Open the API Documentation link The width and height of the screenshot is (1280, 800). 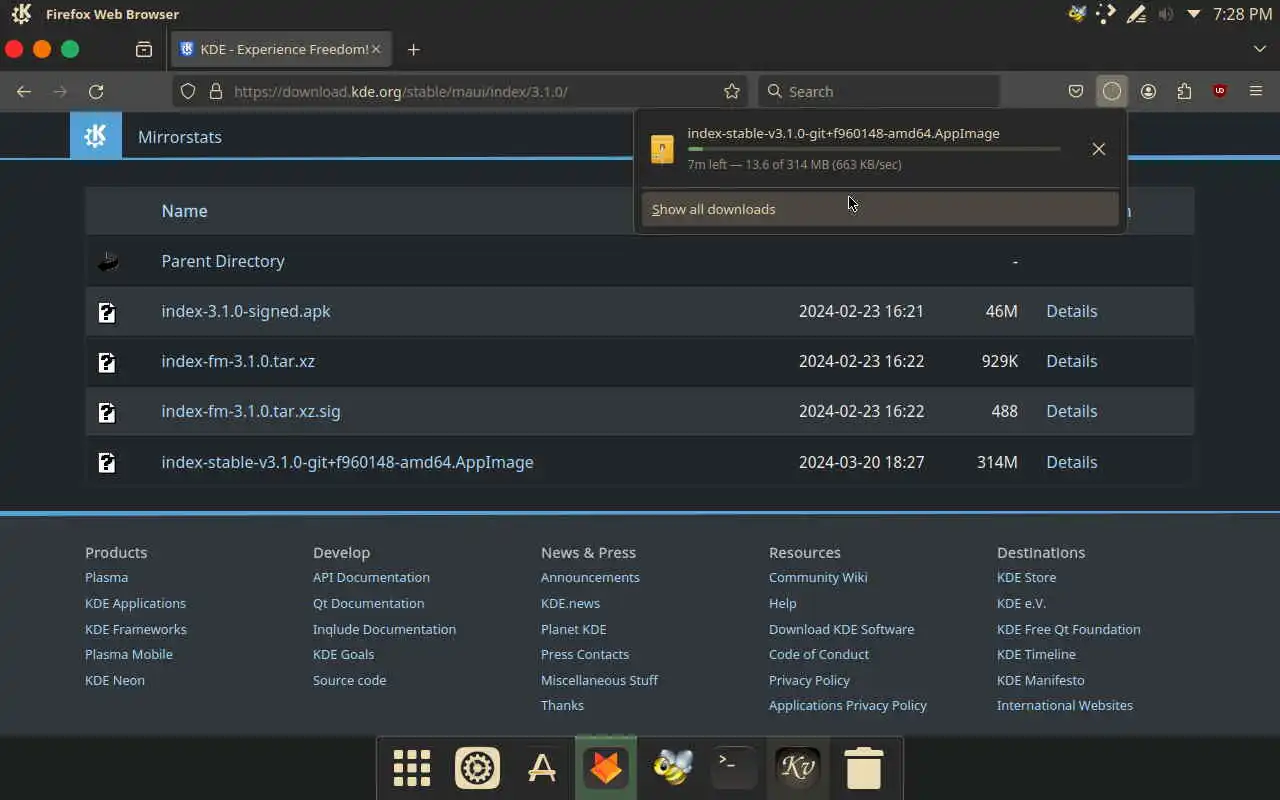point(371,577)
